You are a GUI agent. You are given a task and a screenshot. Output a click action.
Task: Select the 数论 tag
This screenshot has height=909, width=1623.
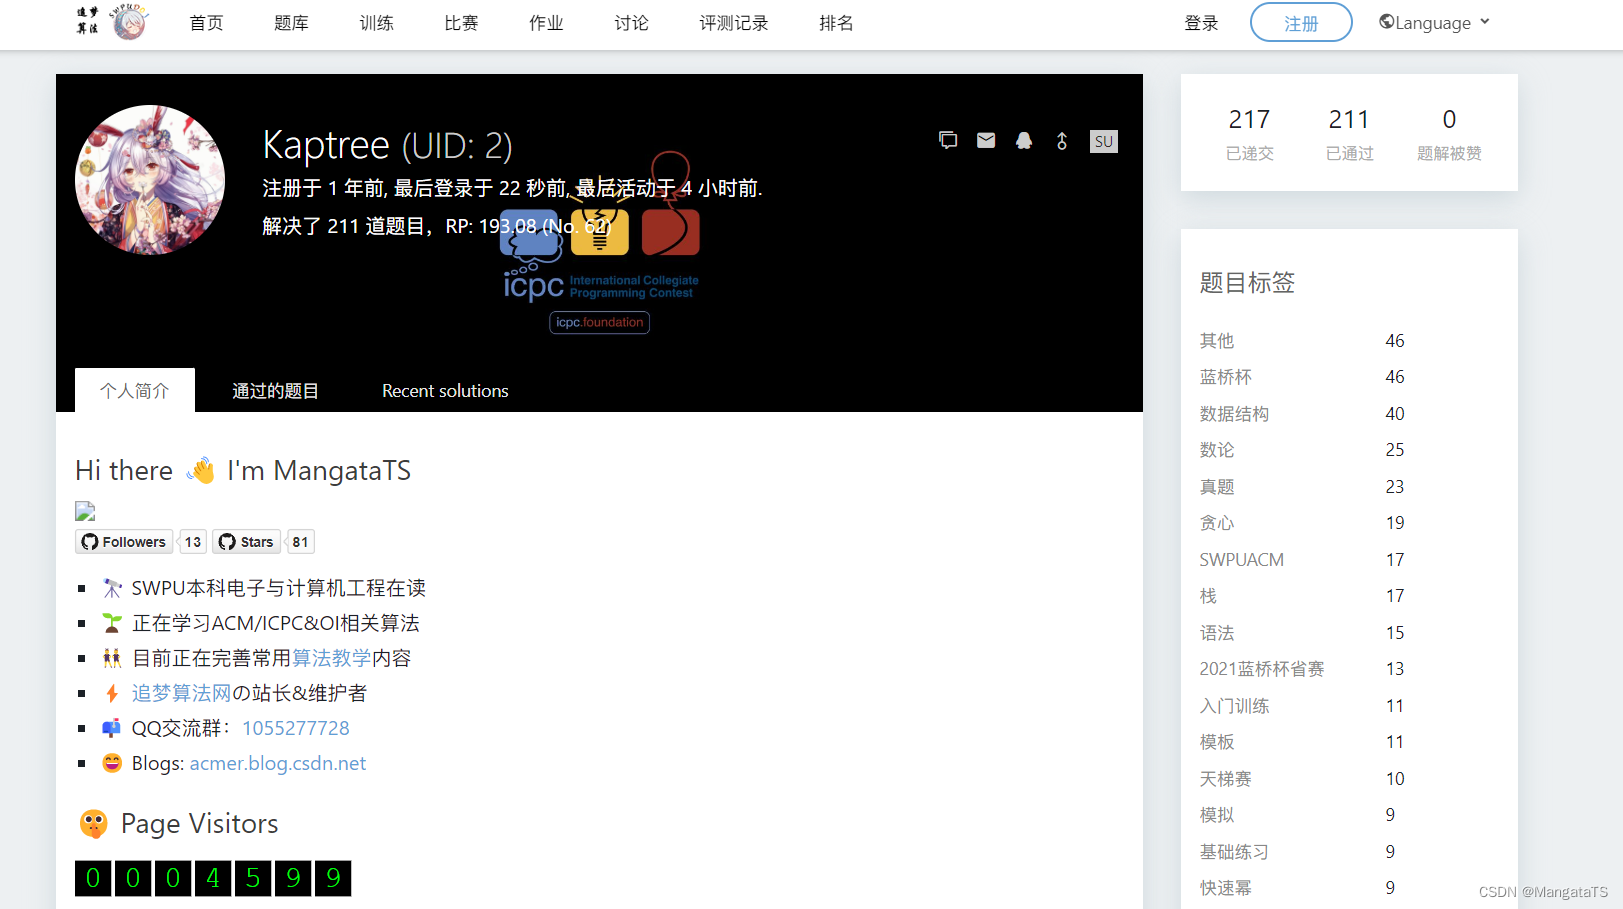1217,450
